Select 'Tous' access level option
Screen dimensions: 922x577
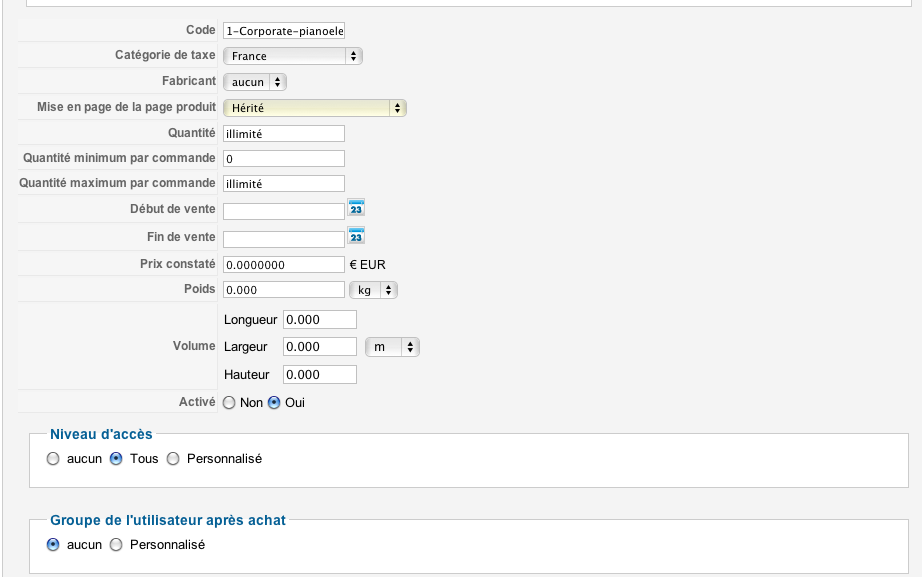[116, 459]
